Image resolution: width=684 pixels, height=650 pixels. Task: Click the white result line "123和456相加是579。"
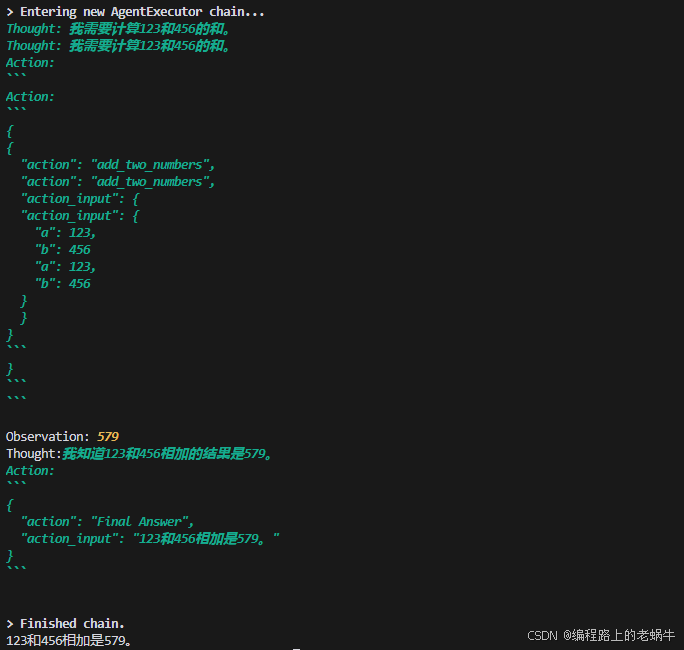[x=68, y=640]
